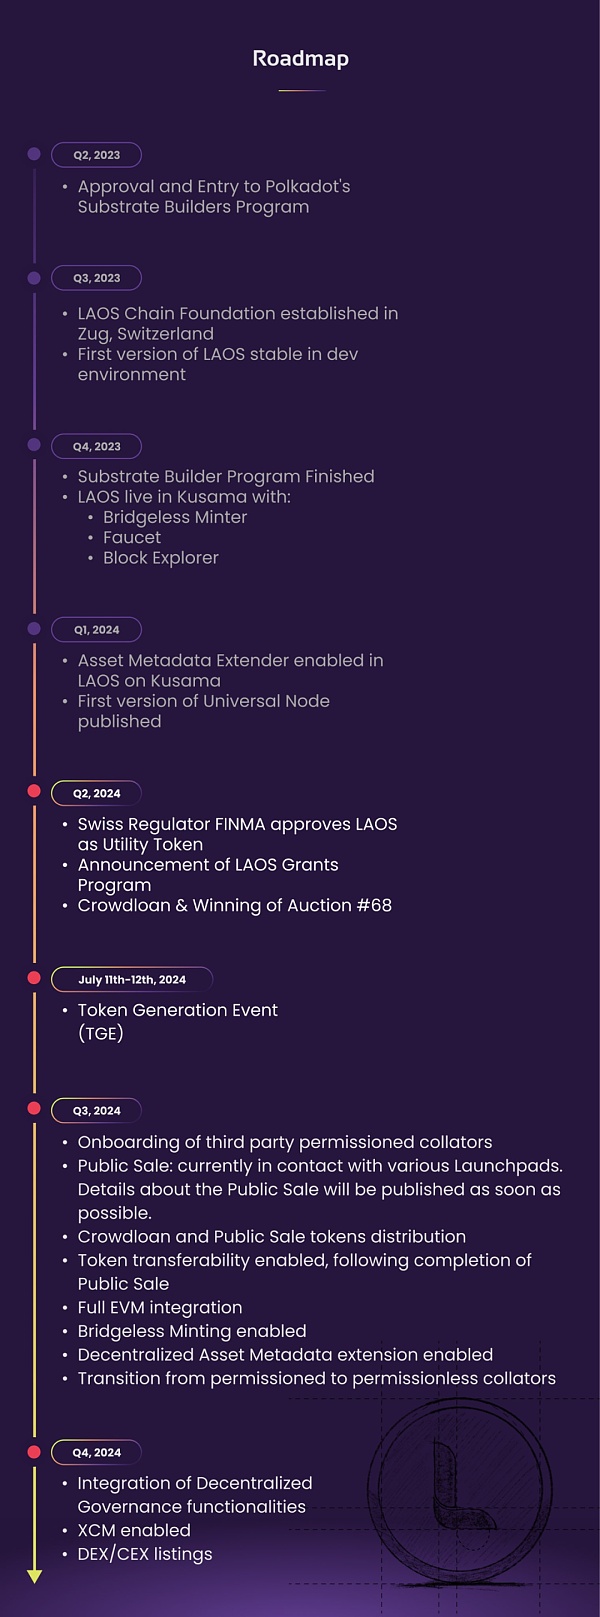Screen dimensions: 600x1617
Task: Select the Bridgeless Minter sub-bullet
Action: tap(175, 517)
